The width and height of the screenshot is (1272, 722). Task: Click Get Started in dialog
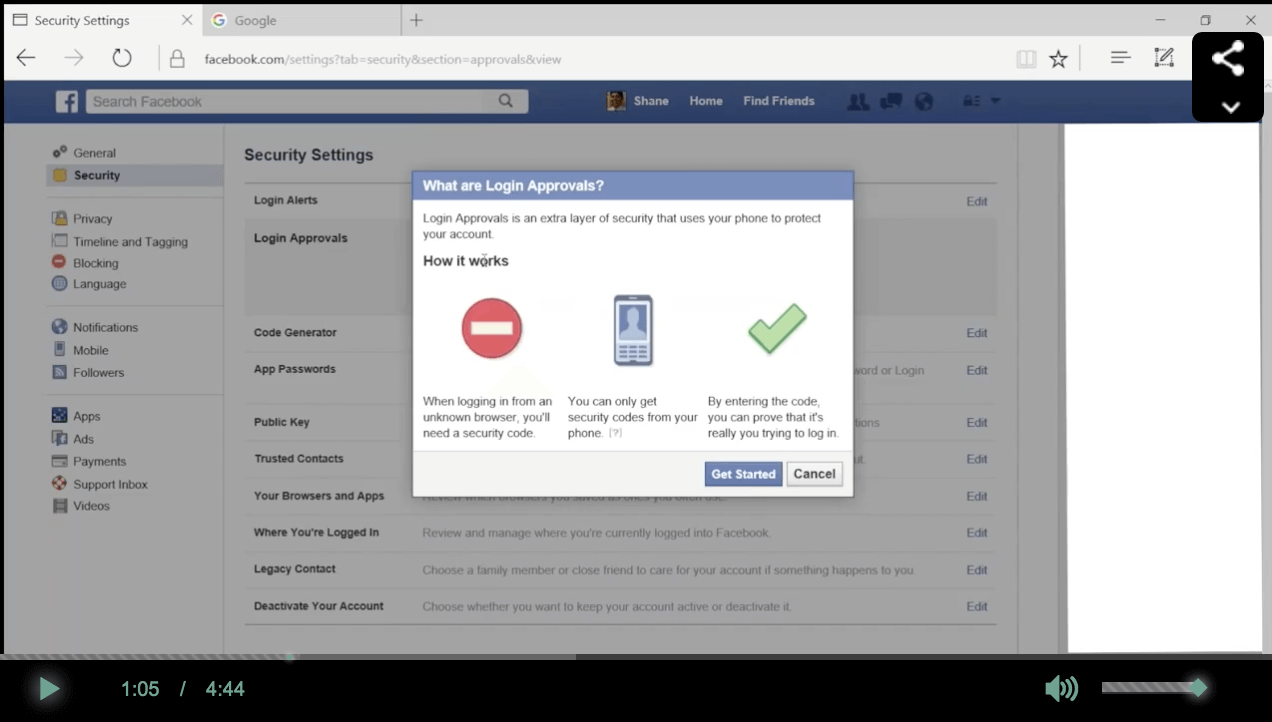tap(743, 474)
